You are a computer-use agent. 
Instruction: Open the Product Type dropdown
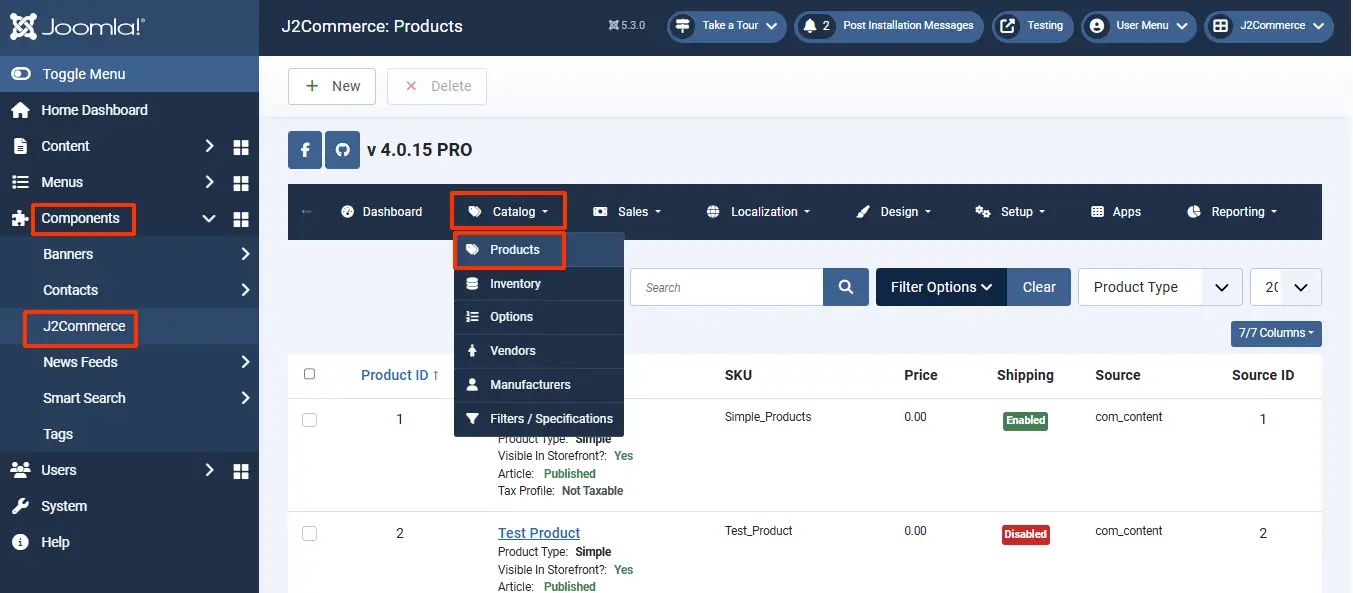[x=1160, y=287]
